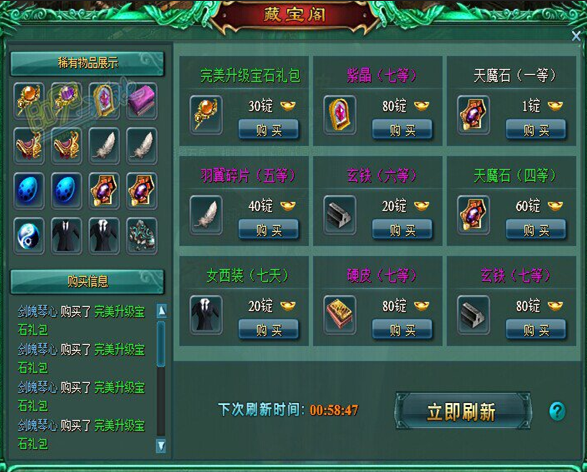Purchase 天魔石（四等）for 60锭
Viewport: 587px width, 472px height.
pyautogui.click(x=536, y=229)
